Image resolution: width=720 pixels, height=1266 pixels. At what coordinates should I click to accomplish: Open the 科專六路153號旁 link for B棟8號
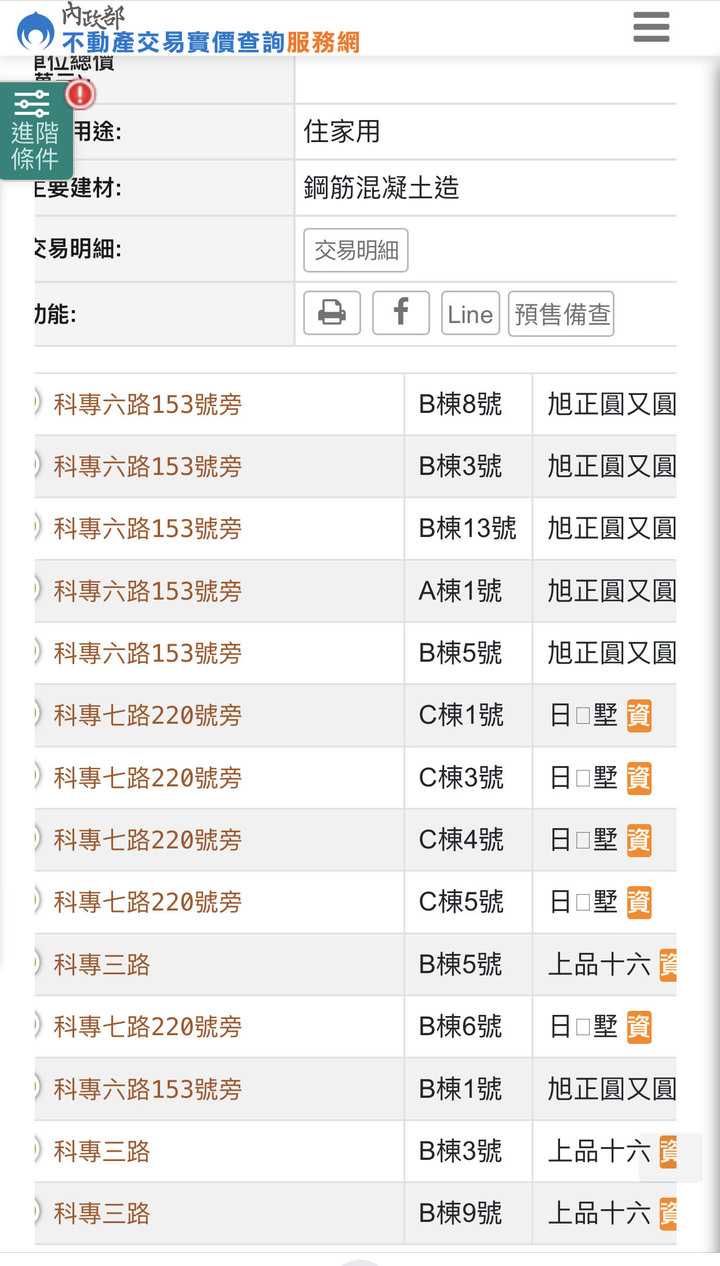146,404
